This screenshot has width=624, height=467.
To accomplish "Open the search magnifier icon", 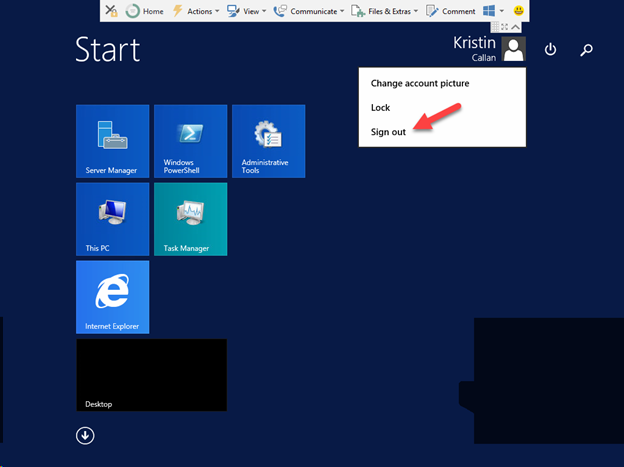I will [586, 50].
